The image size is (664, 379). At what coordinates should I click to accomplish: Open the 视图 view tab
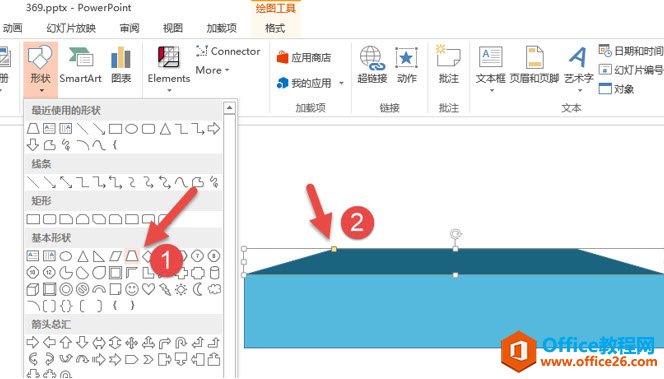(173, 28)
